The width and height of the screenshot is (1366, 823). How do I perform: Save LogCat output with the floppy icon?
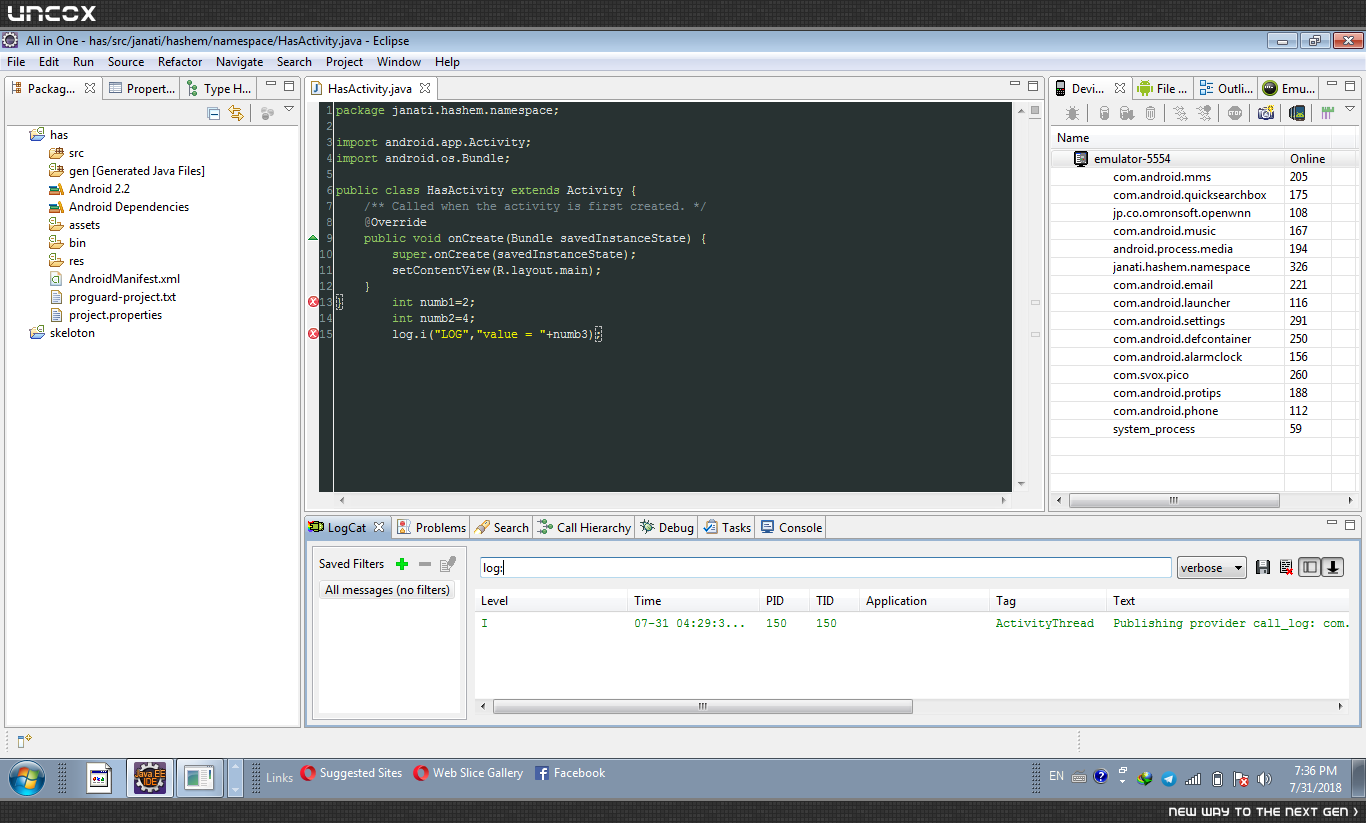(x=1263, y=568)
